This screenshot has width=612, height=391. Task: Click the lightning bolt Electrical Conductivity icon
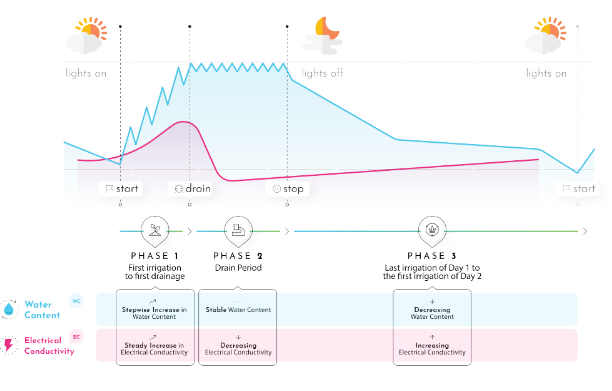coord(9,345)
